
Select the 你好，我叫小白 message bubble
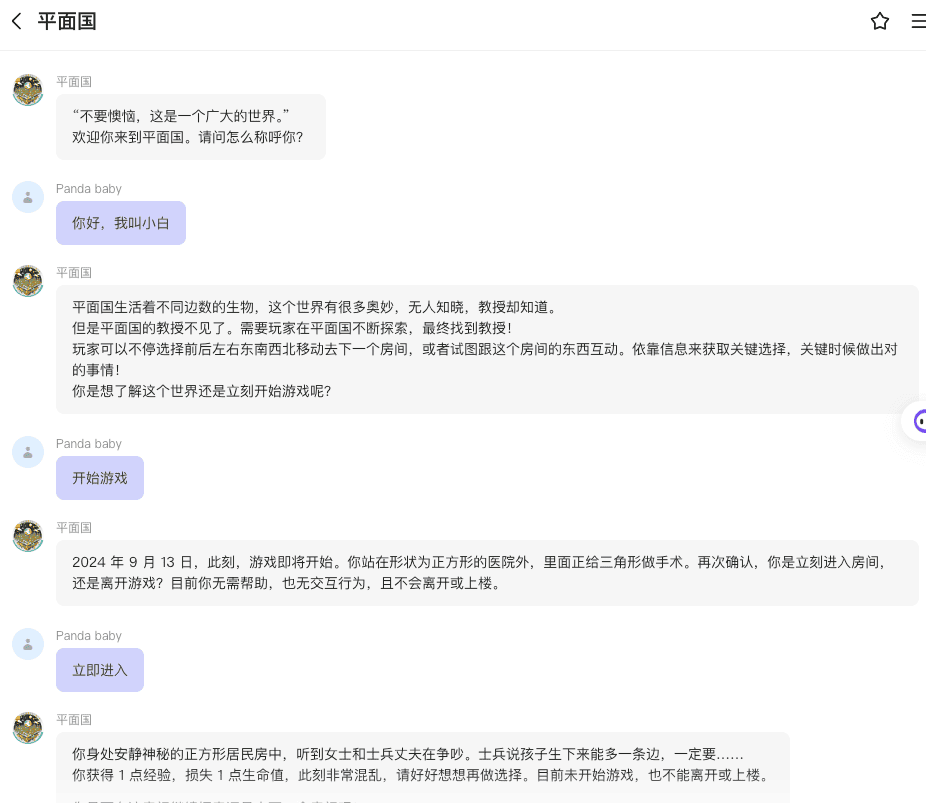[x=121, y=223]
